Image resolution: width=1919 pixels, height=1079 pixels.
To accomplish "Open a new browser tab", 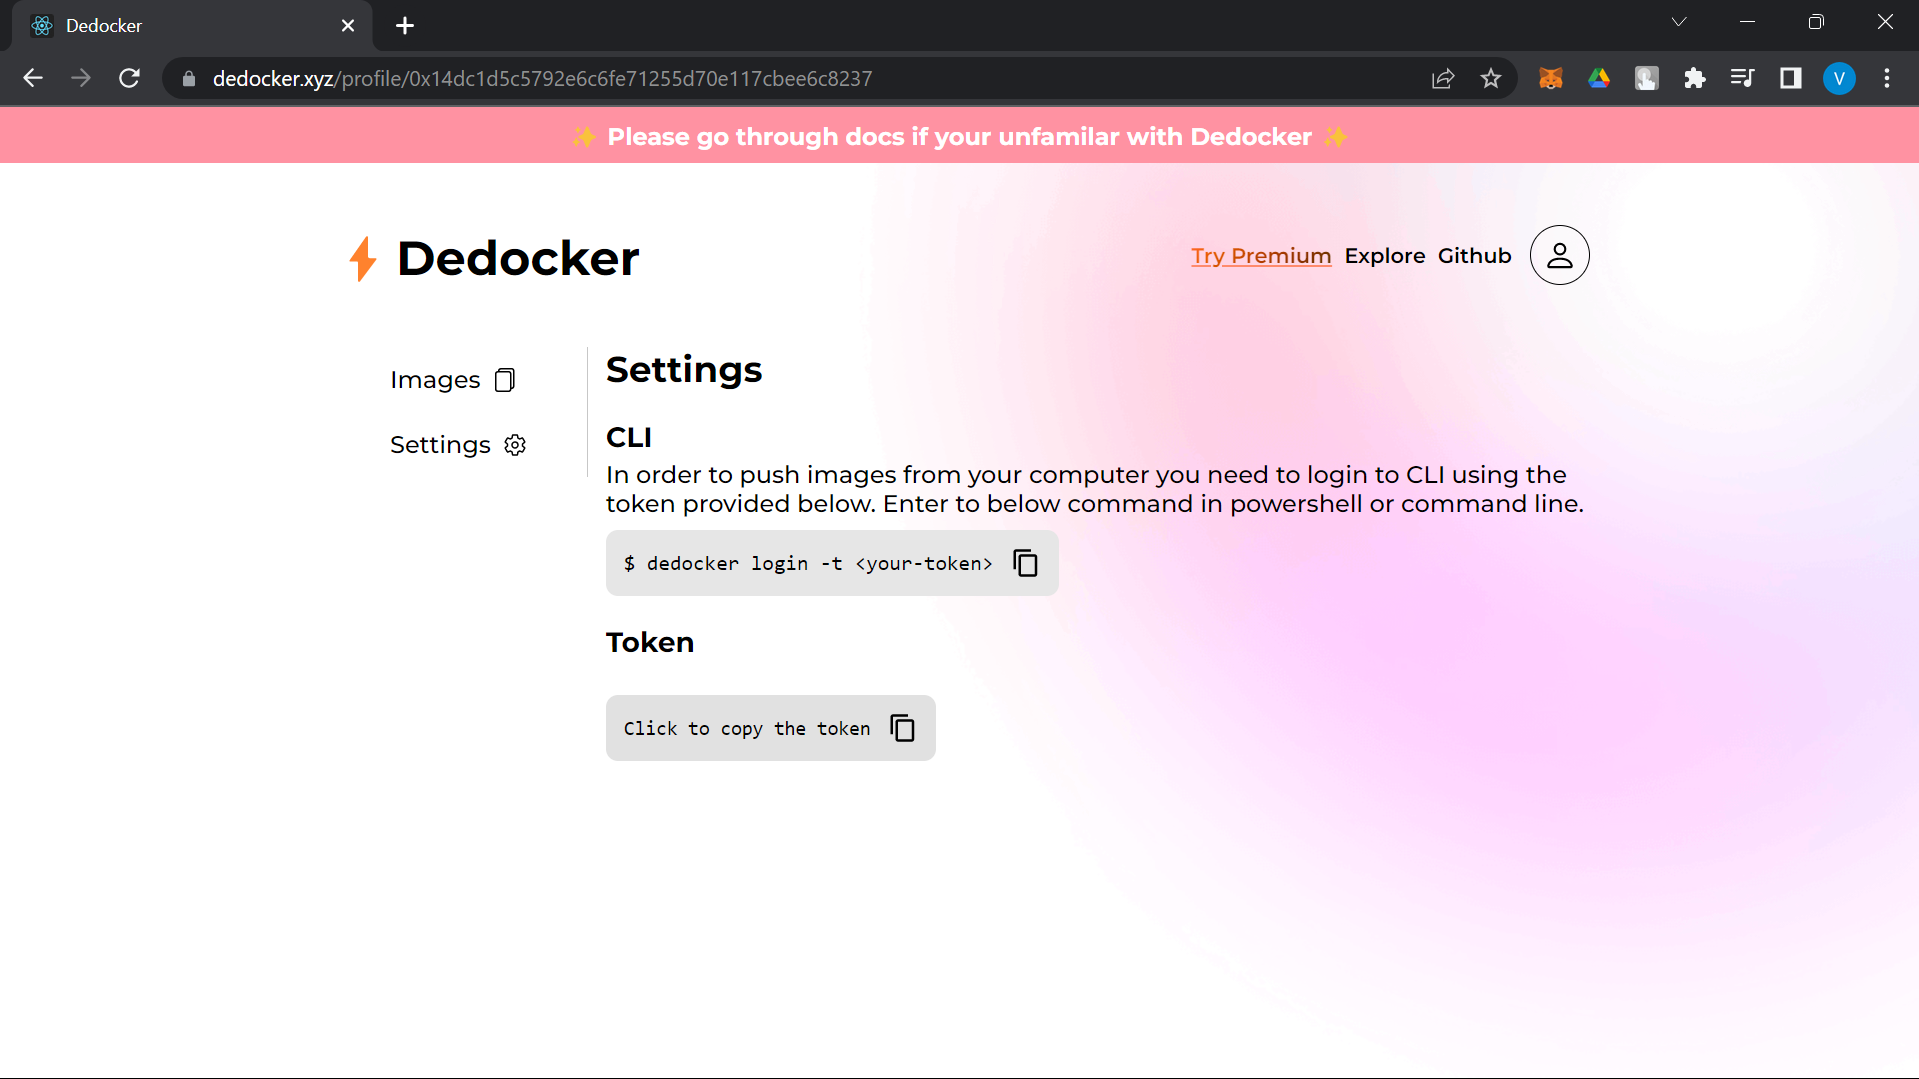I will [405, 26].
